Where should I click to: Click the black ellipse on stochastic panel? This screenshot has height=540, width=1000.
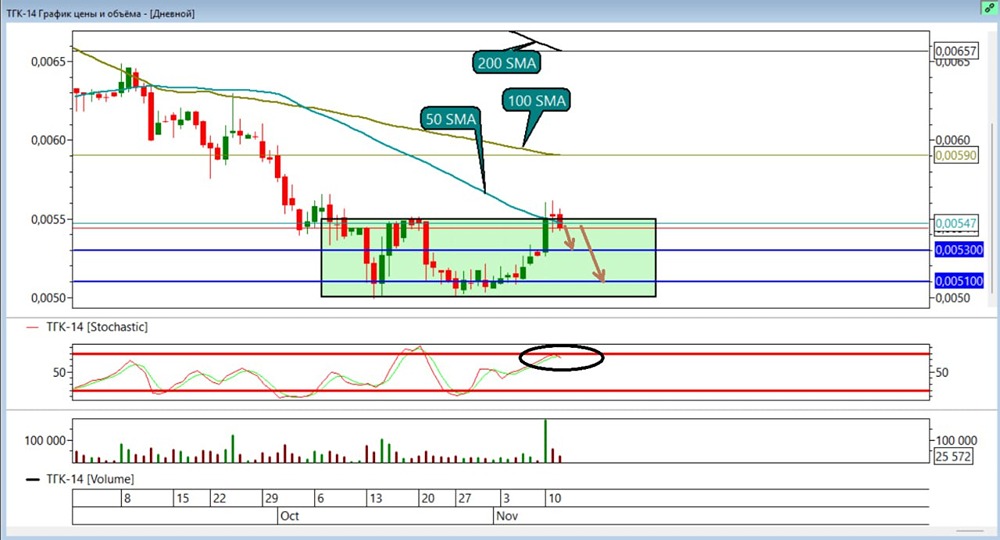pyautogui.click(x=561, y=358)
